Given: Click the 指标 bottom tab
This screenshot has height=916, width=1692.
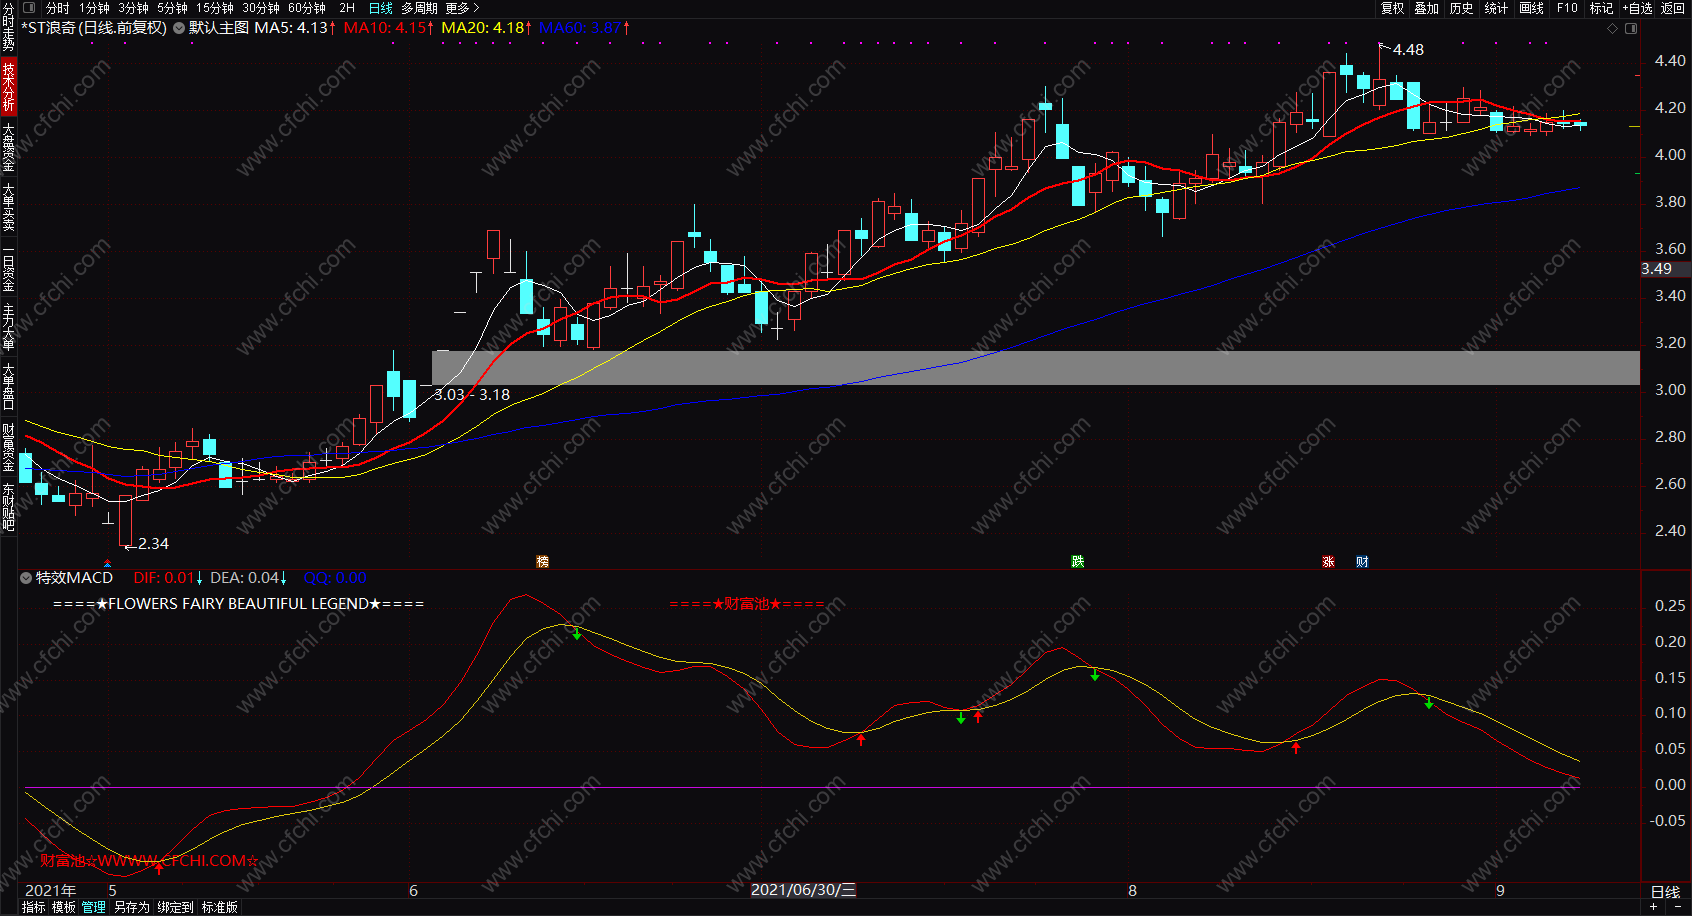Looking at the screenshot, I should pos(33,907).
